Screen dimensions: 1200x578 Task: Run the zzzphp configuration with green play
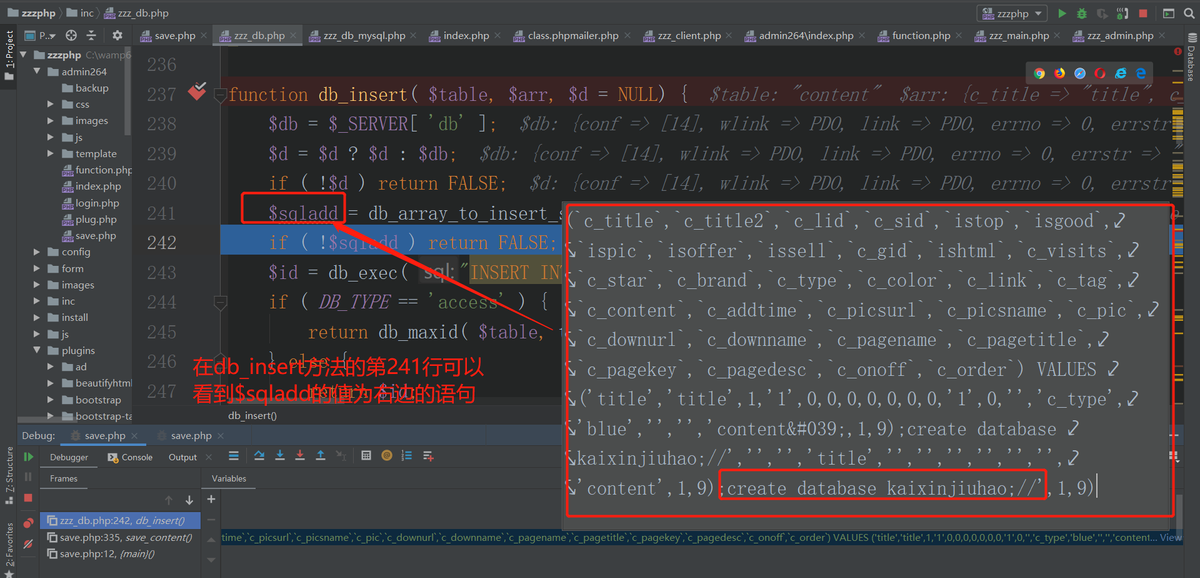(1062, 13)
